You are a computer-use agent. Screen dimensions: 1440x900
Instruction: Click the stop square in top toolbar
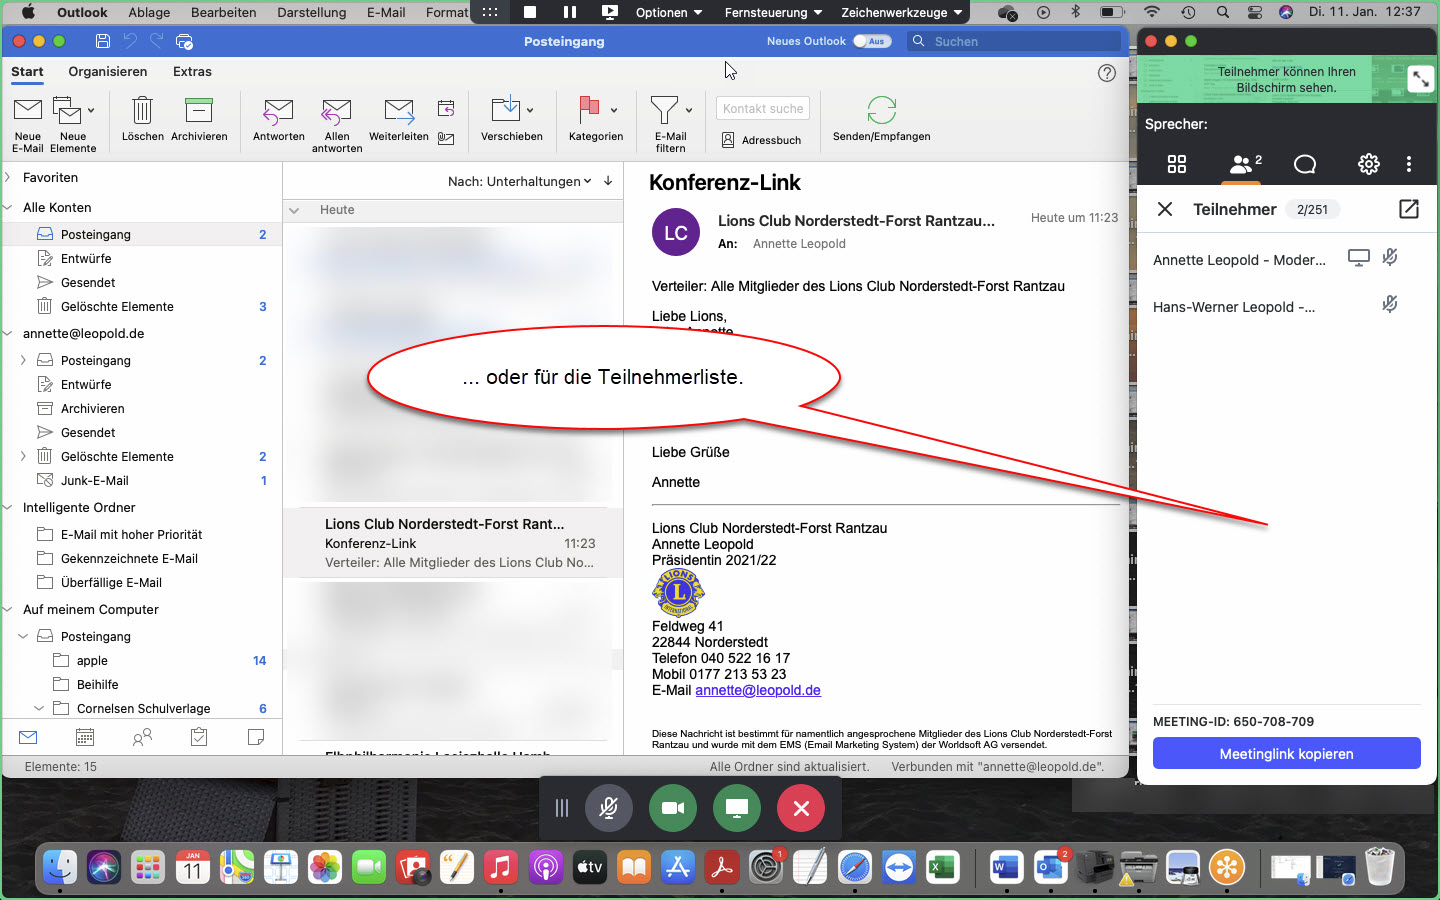coord(530,12)
